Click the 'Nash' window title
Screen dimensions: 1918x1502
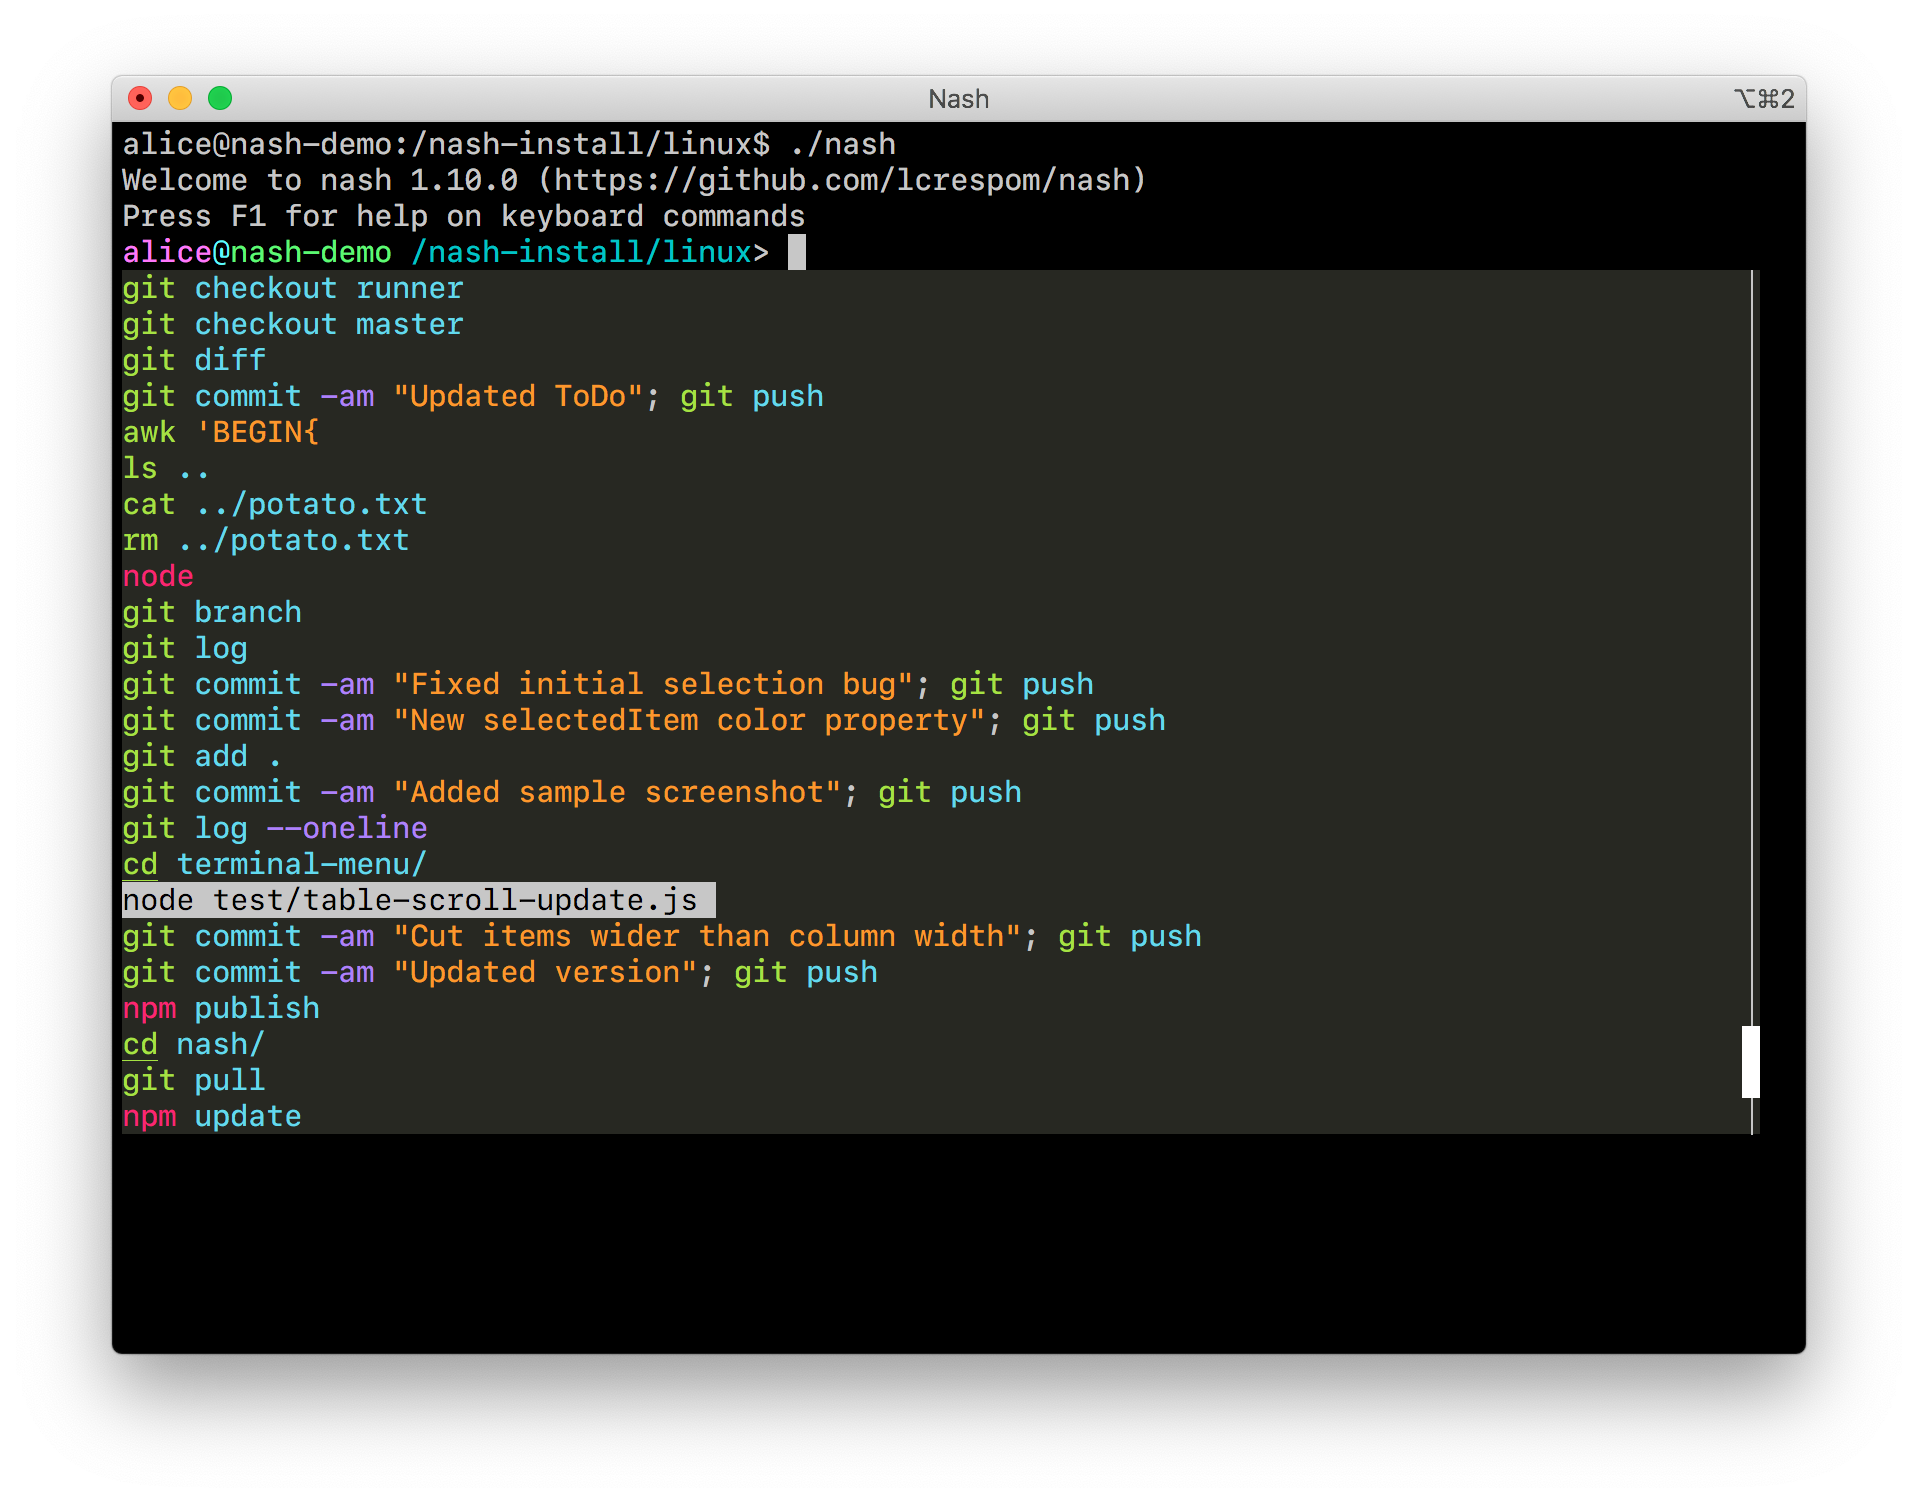pyautogui.click(x=959, y=99)
